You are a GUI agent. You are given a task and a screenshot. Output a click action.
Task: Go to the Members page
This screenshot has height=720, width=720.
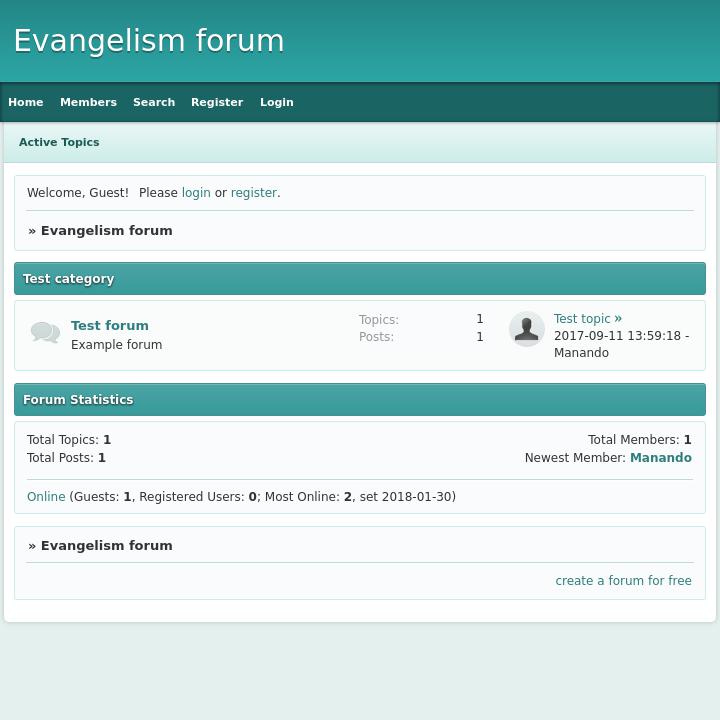click(x=88, y=102)
